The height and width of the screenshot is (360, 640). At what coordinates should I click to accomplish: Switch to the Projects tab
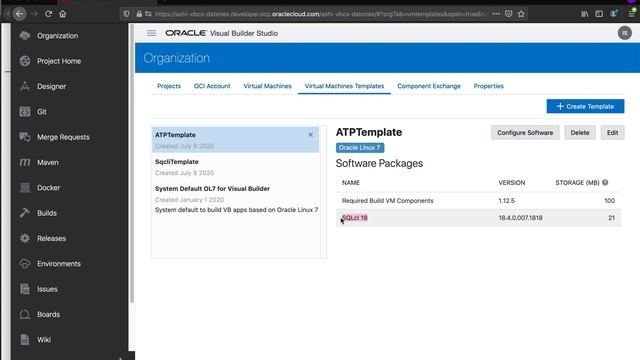(x=169, y=86)
